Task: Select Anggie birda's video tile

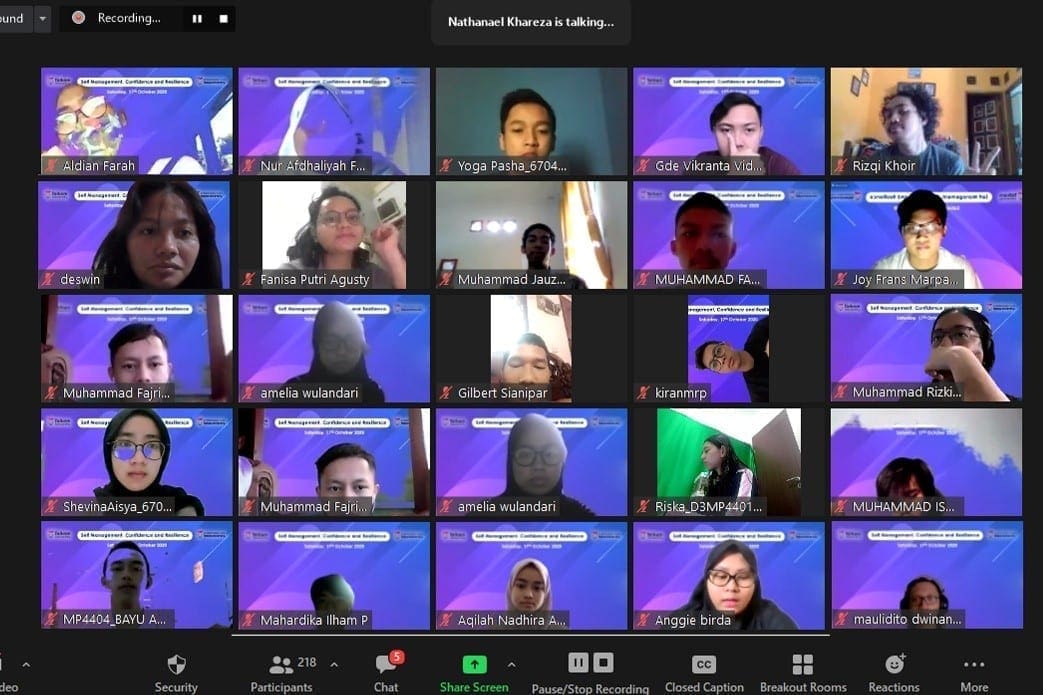Action: click(x=729, y=575)
